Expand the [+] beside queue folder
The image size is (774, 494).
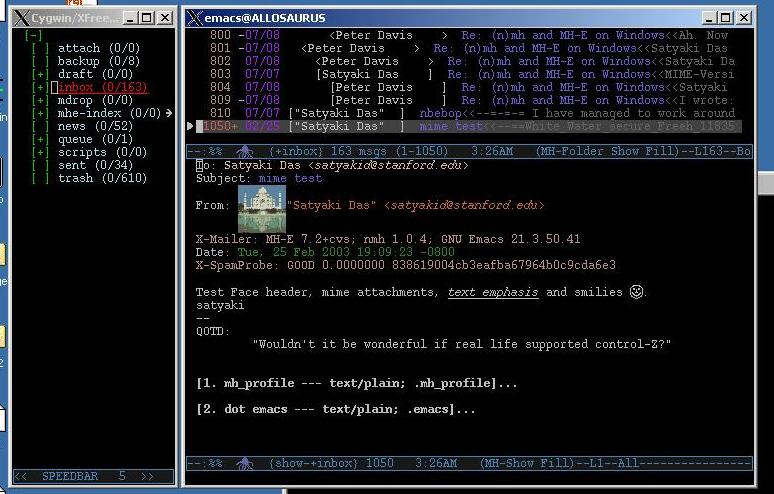(x=40, y=139)
